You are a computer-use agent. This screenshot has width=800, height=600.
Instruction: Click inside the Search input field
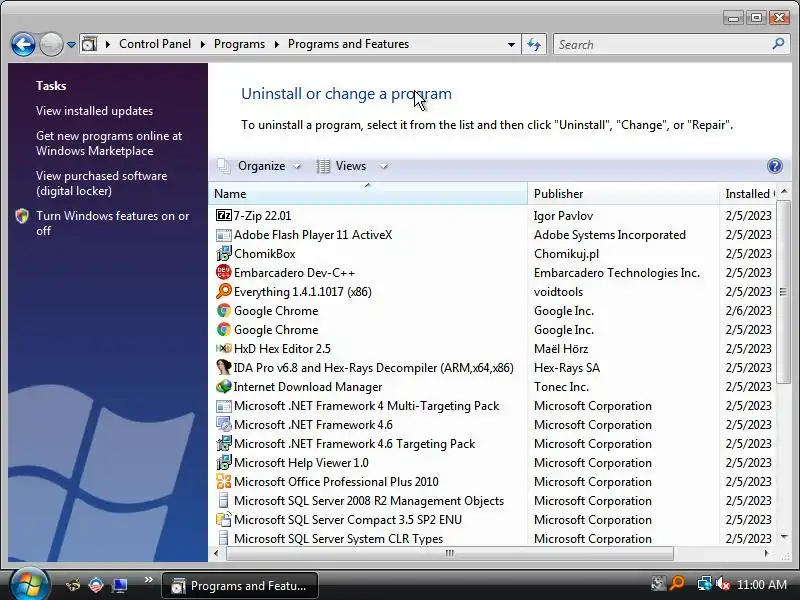click(663, 44)
